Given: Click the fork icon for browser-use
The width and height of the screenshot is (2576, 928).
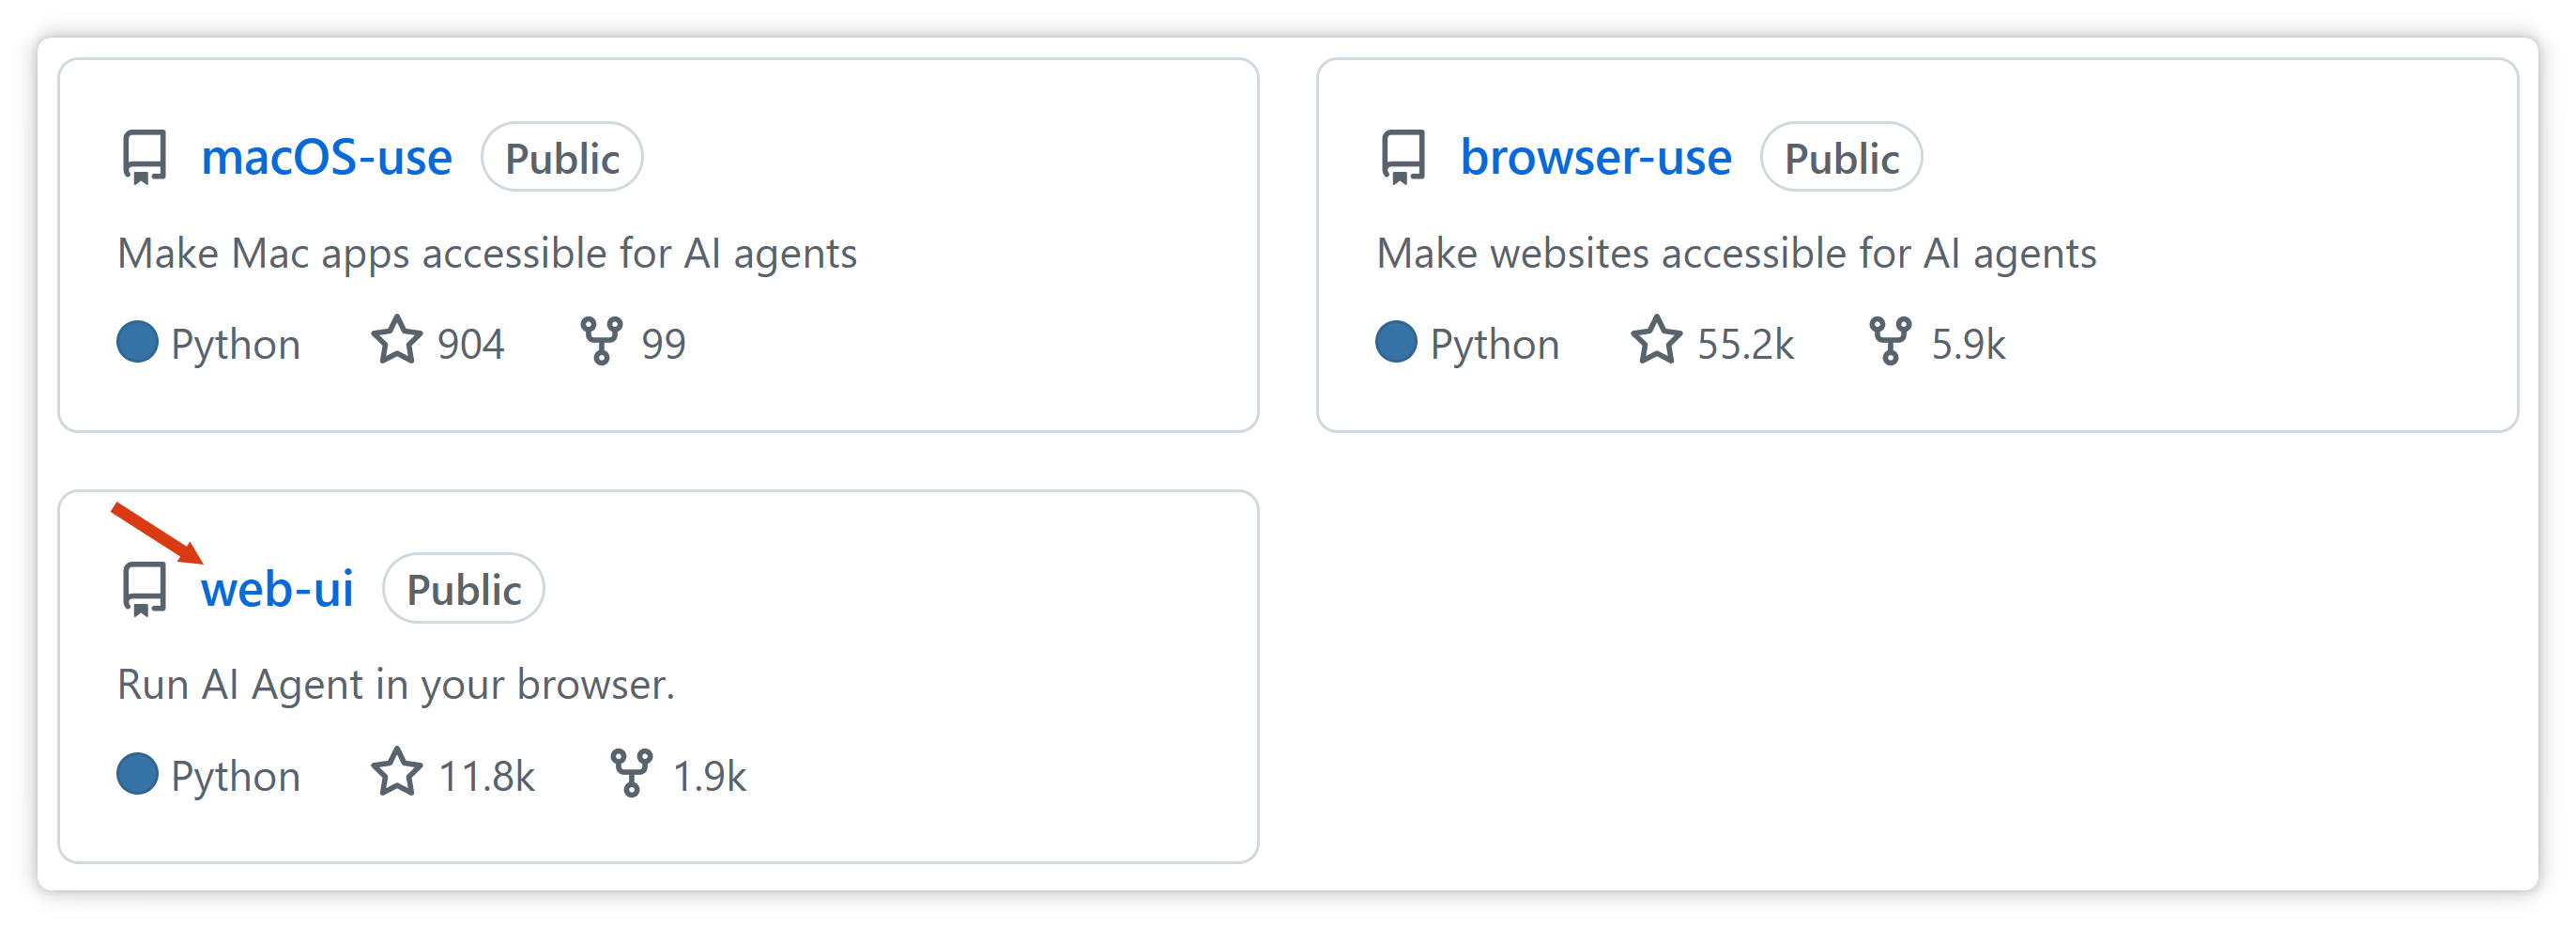Looking at the screenshot, I should pyautogui.click(x=1890, y=341).
